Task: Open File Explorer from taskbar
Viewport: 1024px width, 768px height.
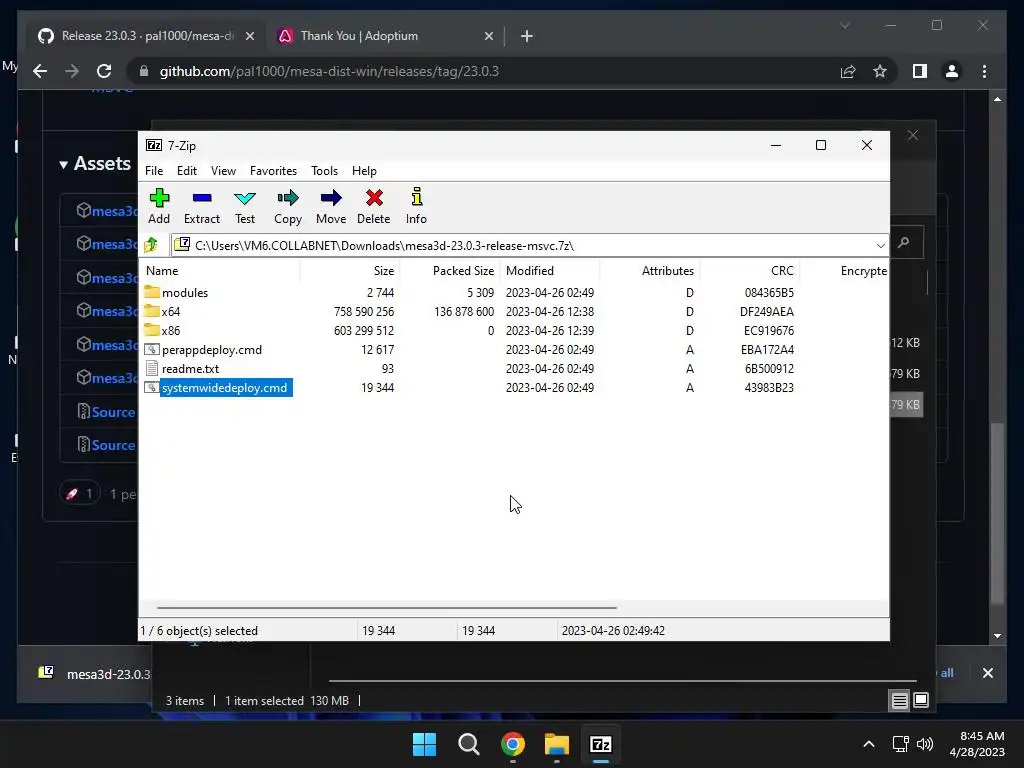Action: (556, 744)
